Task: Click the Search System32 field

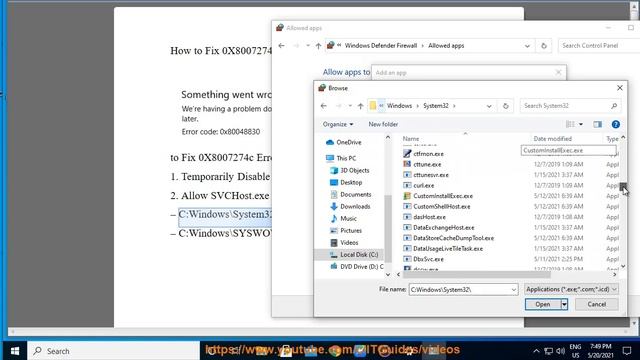Action: (570, 106)
